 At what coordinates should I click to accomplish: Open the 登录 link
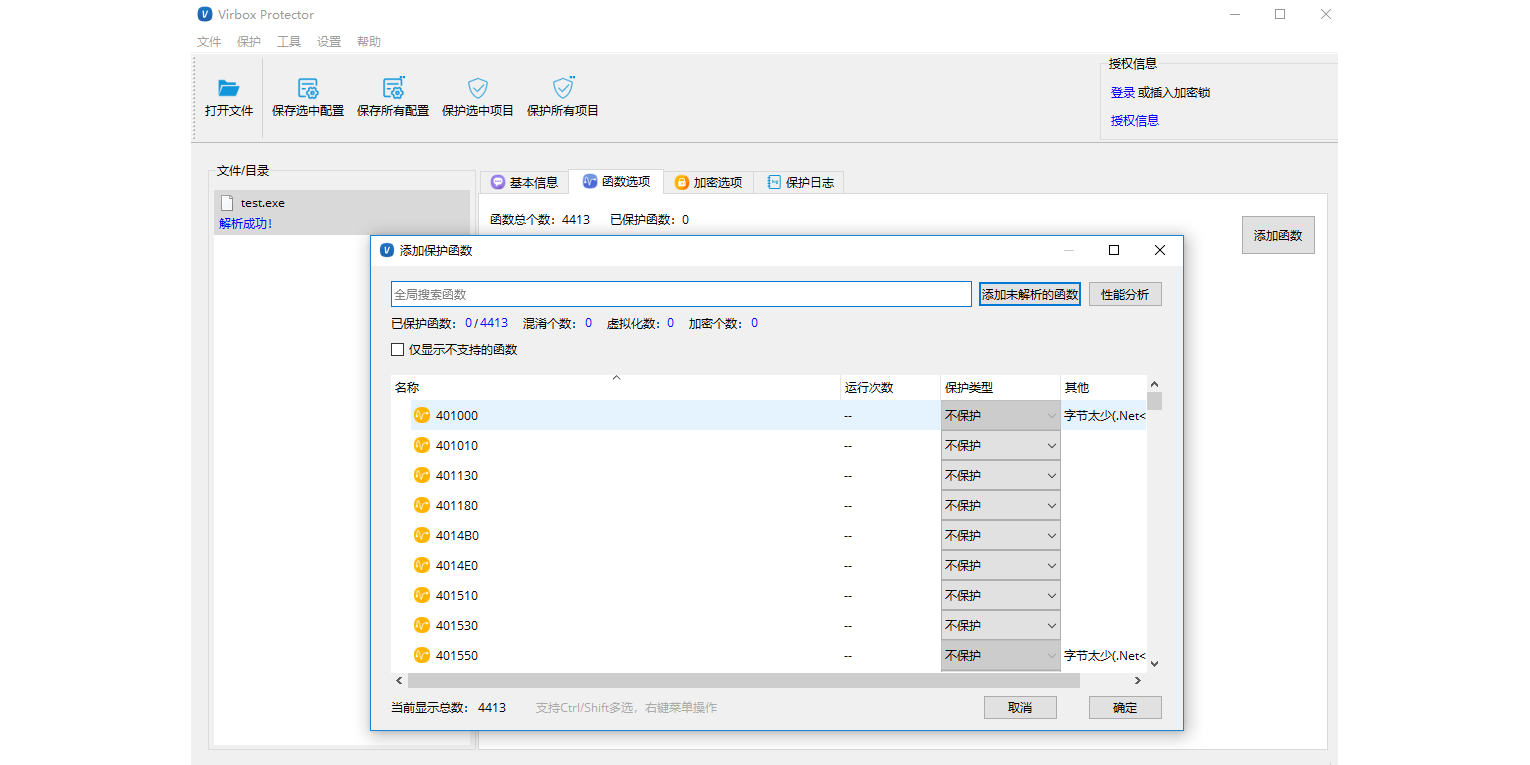pyautogui.click(x=1122, y=91)
